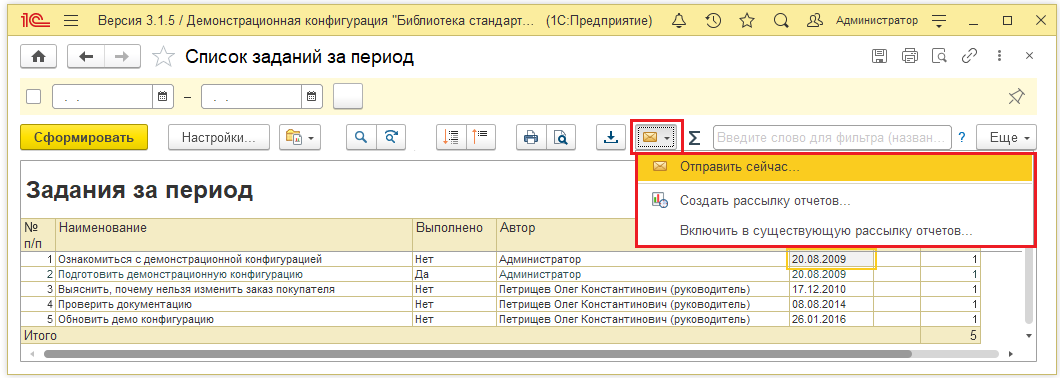Close the report tab with X
The height and width of the screenshot is (378, 1060).
1030,56
